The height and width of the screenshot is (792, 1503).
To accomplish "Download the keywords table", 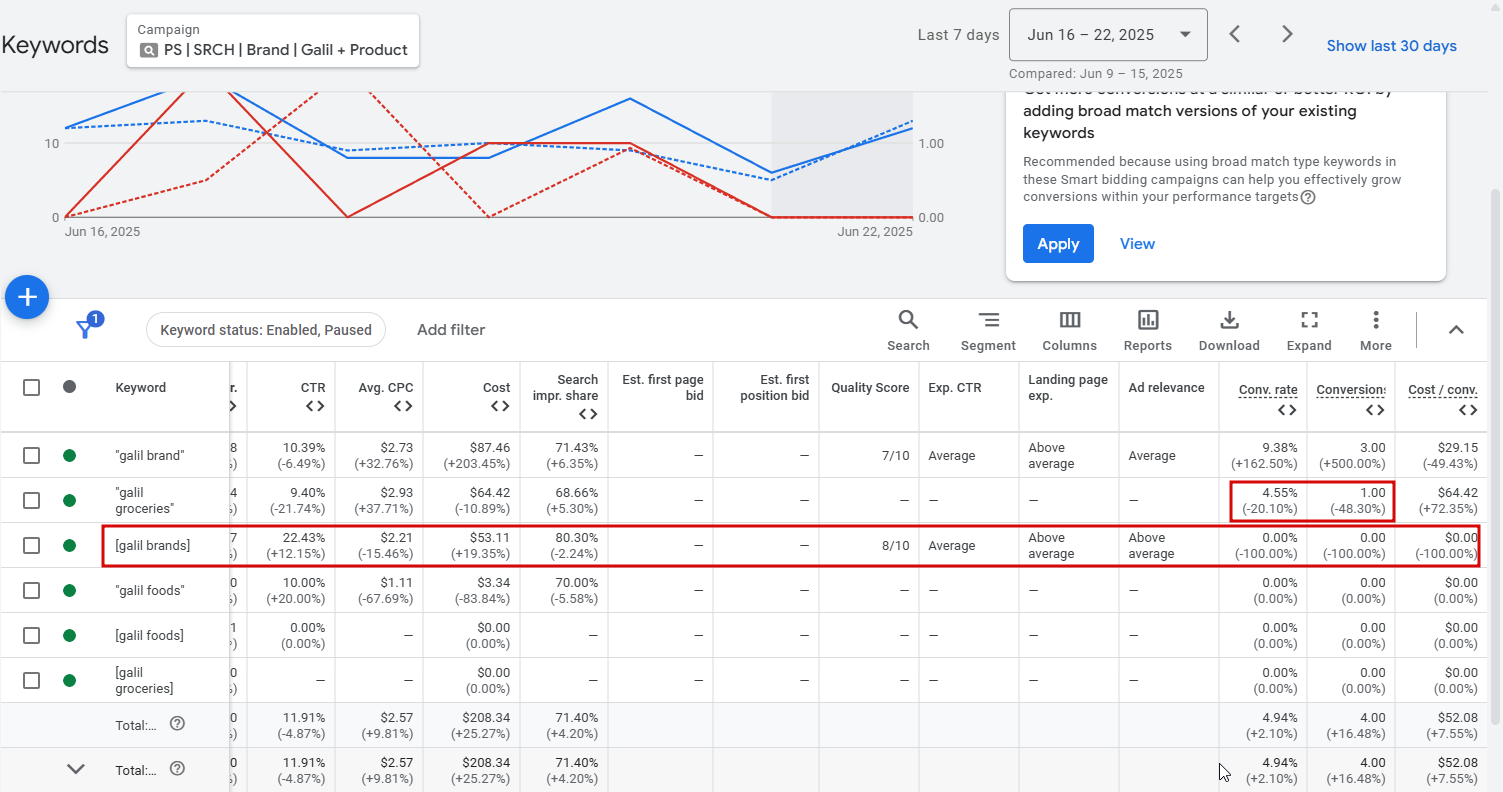I will pos(1229,330).
